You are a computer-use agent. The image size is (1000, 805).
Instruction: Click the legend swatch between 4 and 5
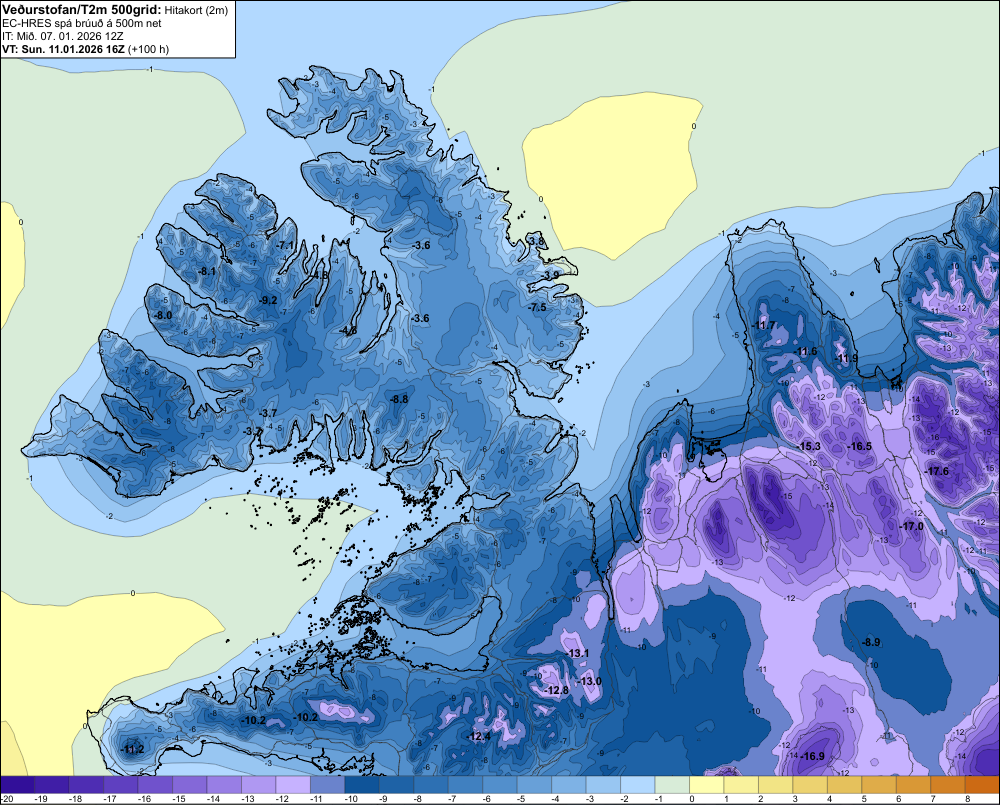[844, 785]
